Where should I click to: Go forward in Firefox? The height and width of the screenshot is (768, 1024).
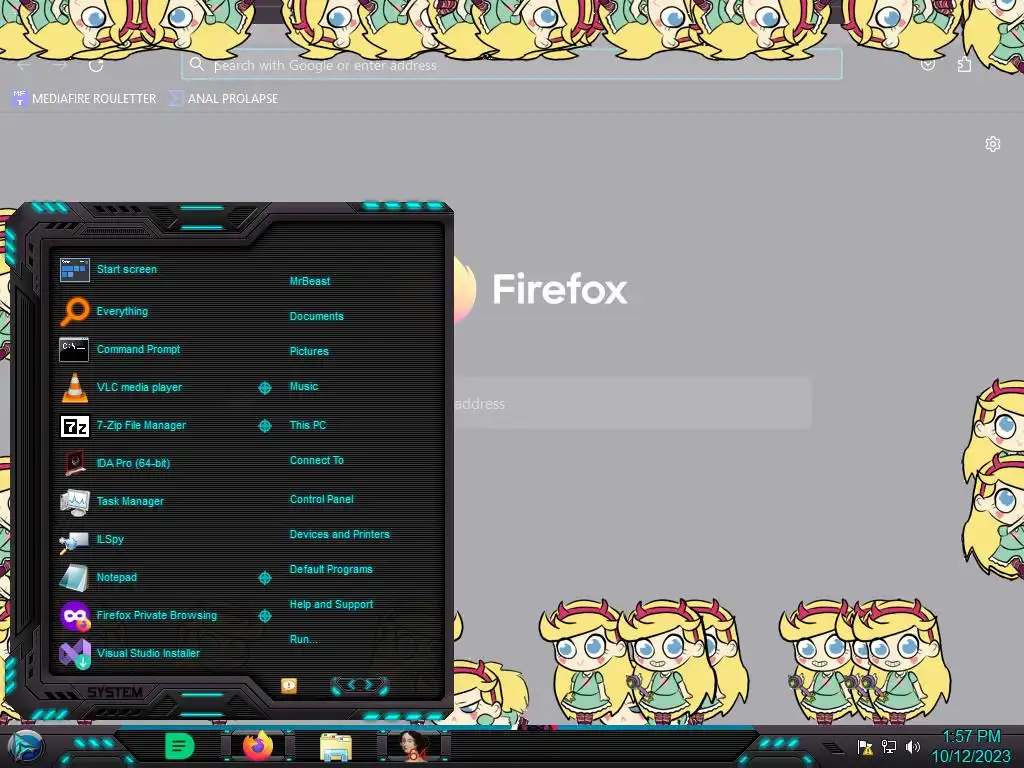click(60, 65)
